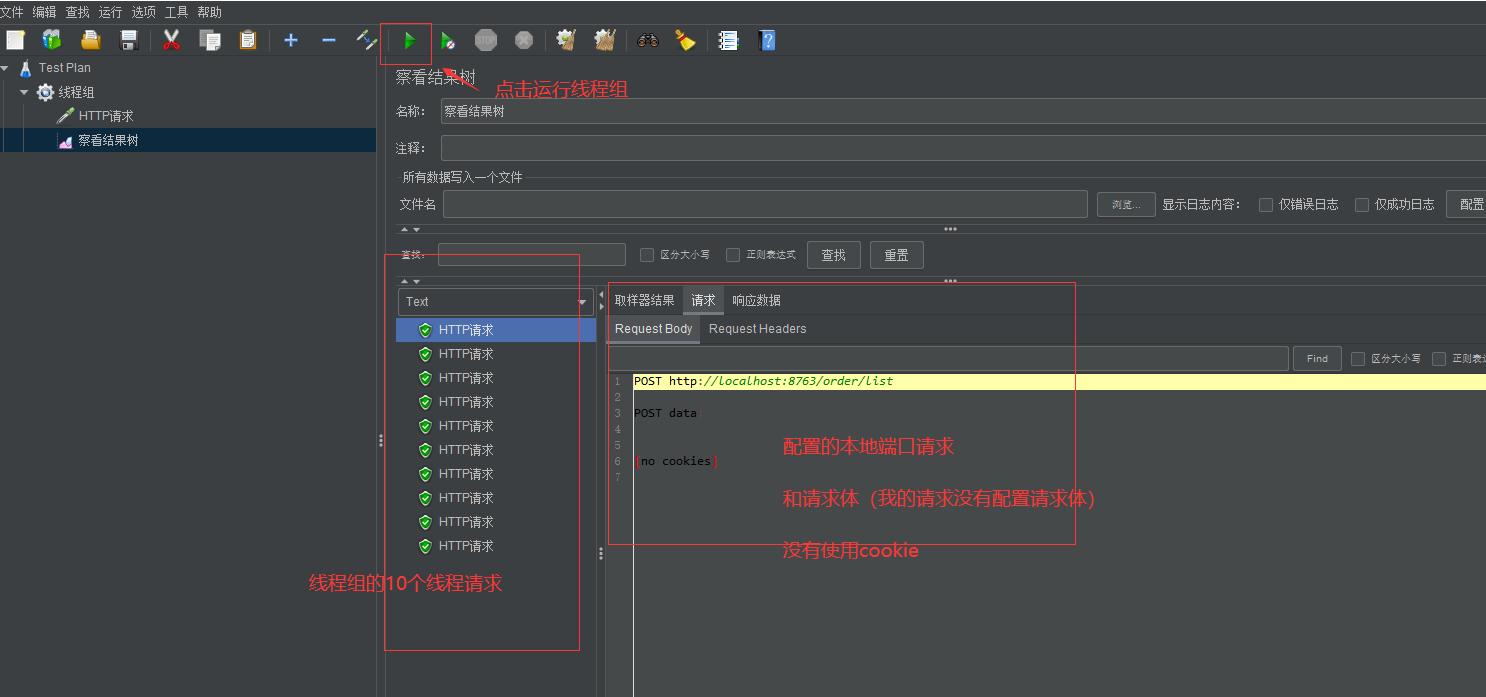Focus the 查找 search text field
This screenshot has height=697, width=1486.
coord(532,255)
